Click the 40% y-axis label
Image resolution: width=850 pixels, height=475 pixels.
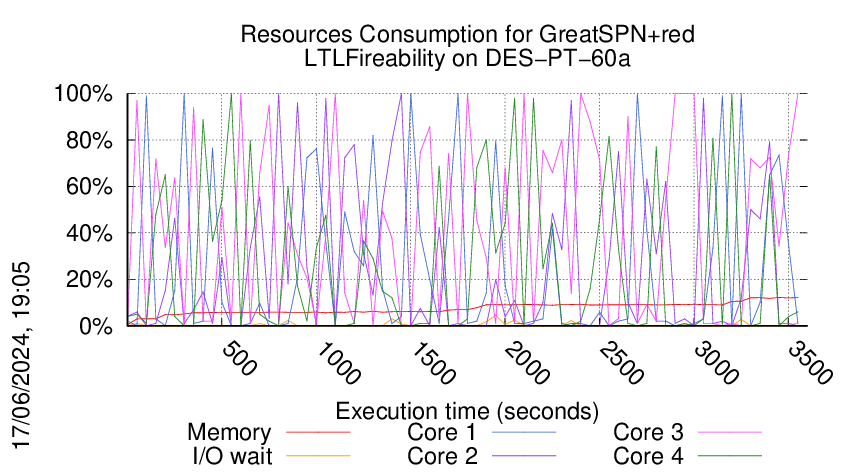tap(89, 233)
